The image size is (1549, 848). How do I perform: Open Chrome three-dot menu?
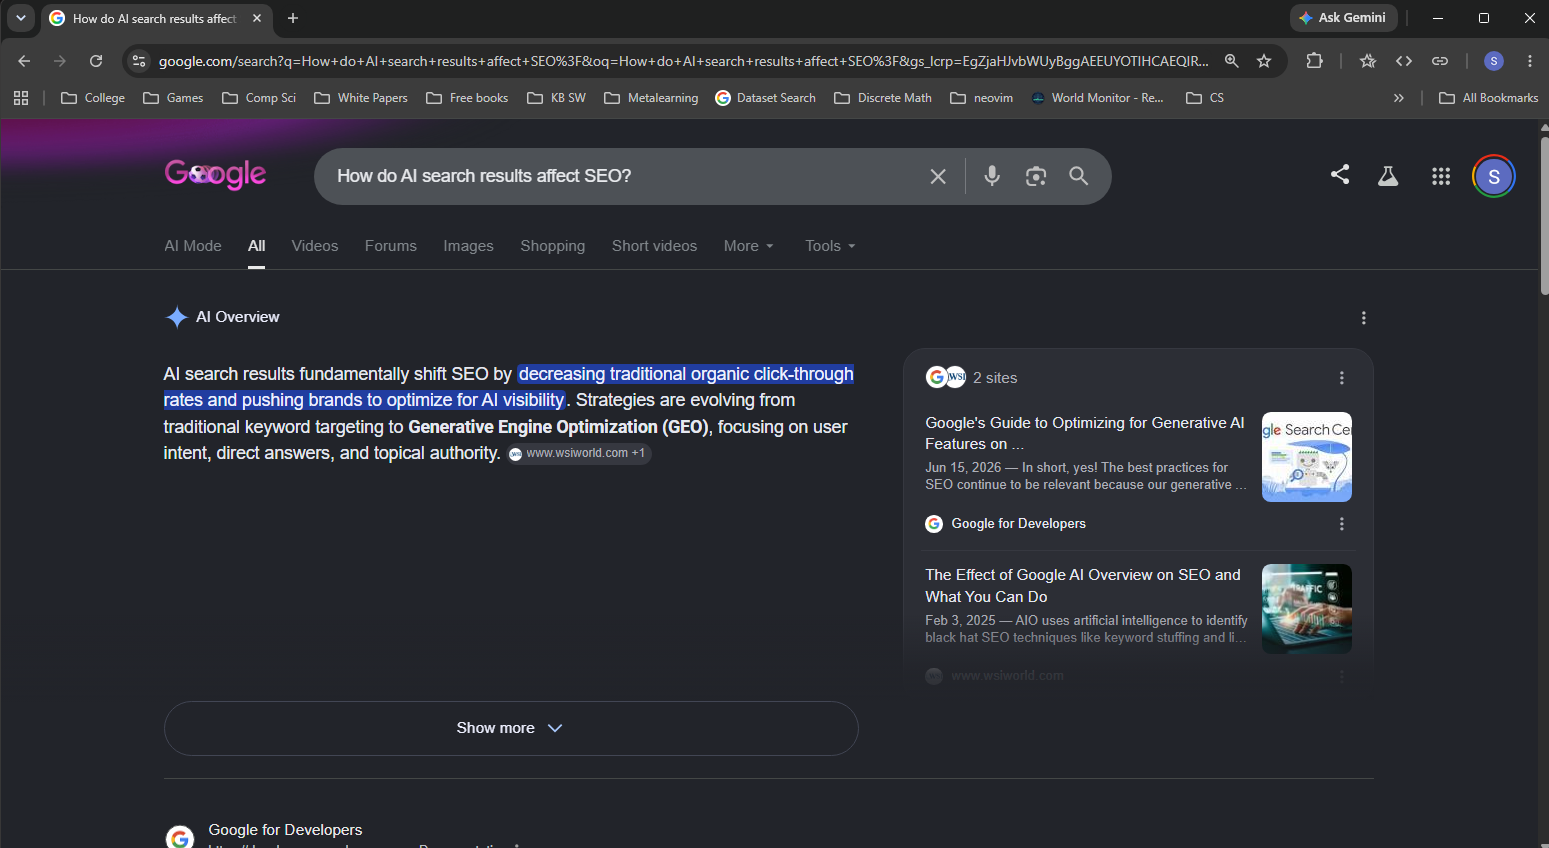[x=1530, y=61]
